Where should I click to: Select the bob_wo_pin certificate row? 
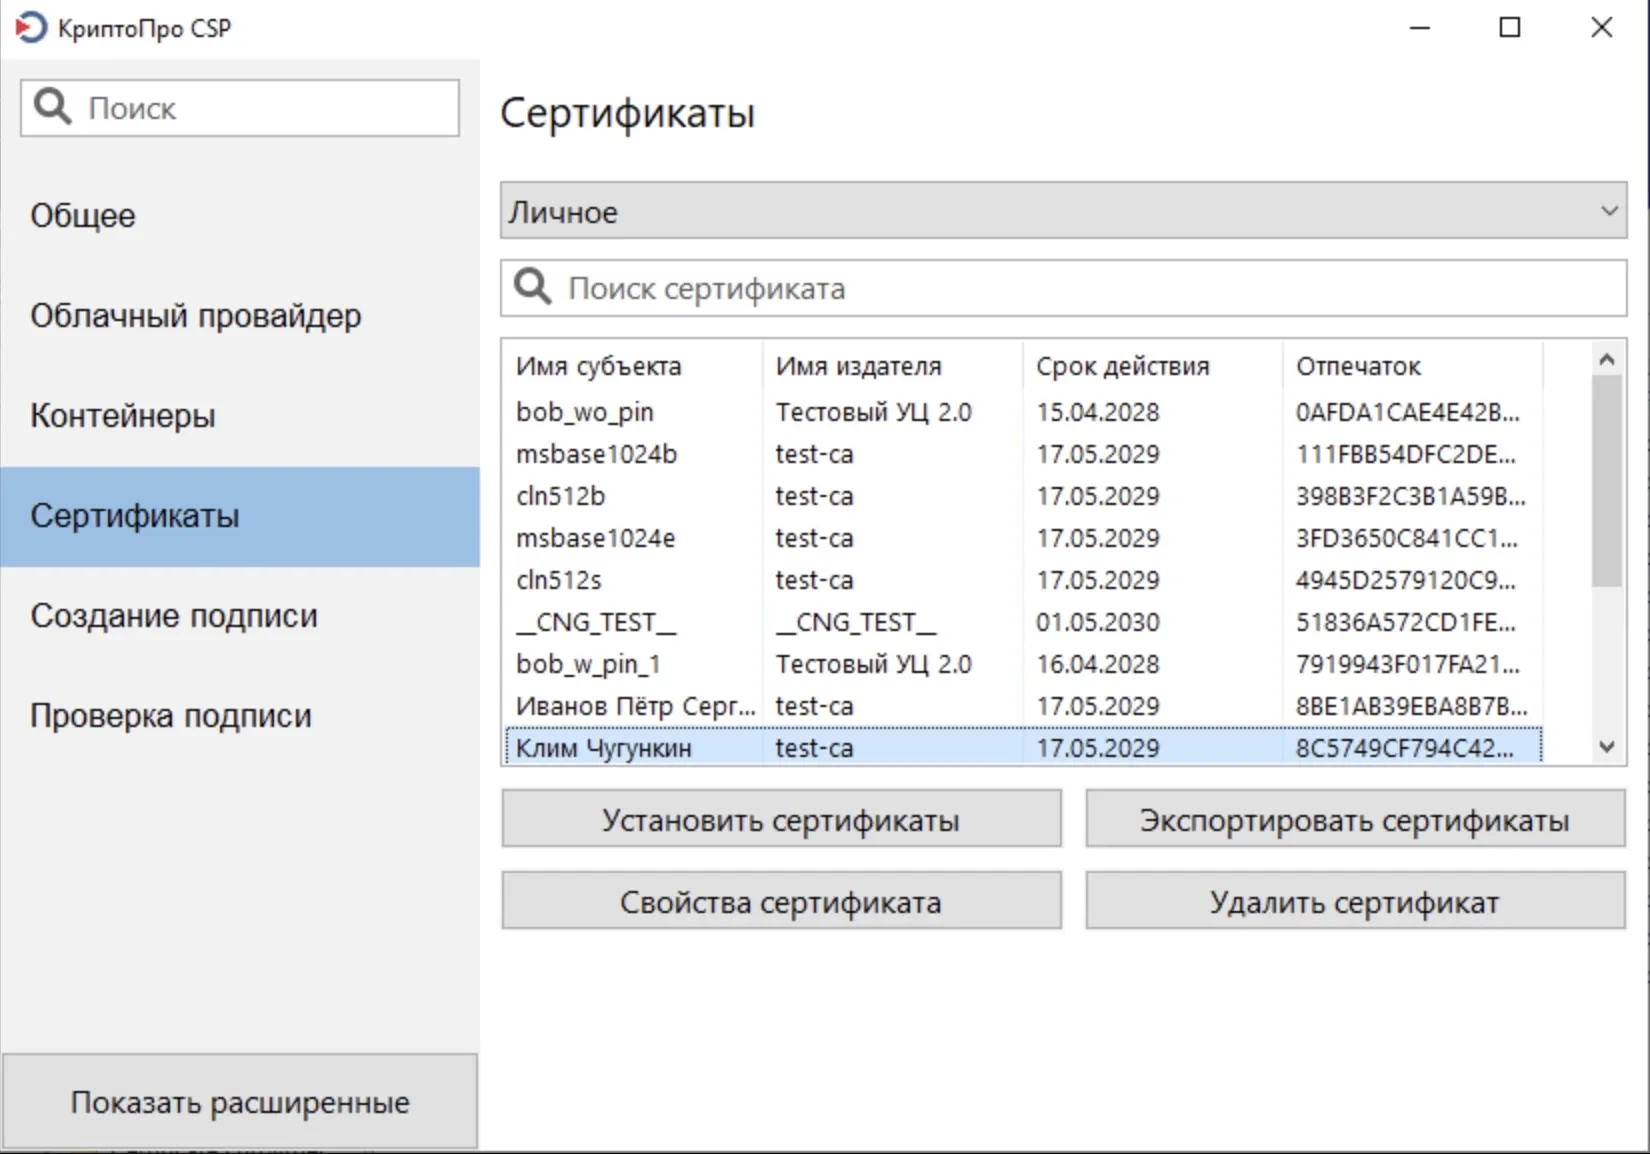click(x=585, y=412)
